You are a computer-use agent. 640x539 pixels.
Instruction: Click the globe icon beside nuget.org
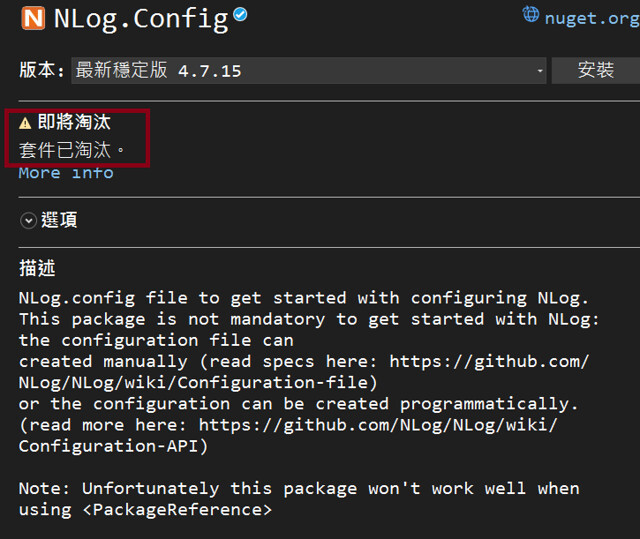[530, 15]
